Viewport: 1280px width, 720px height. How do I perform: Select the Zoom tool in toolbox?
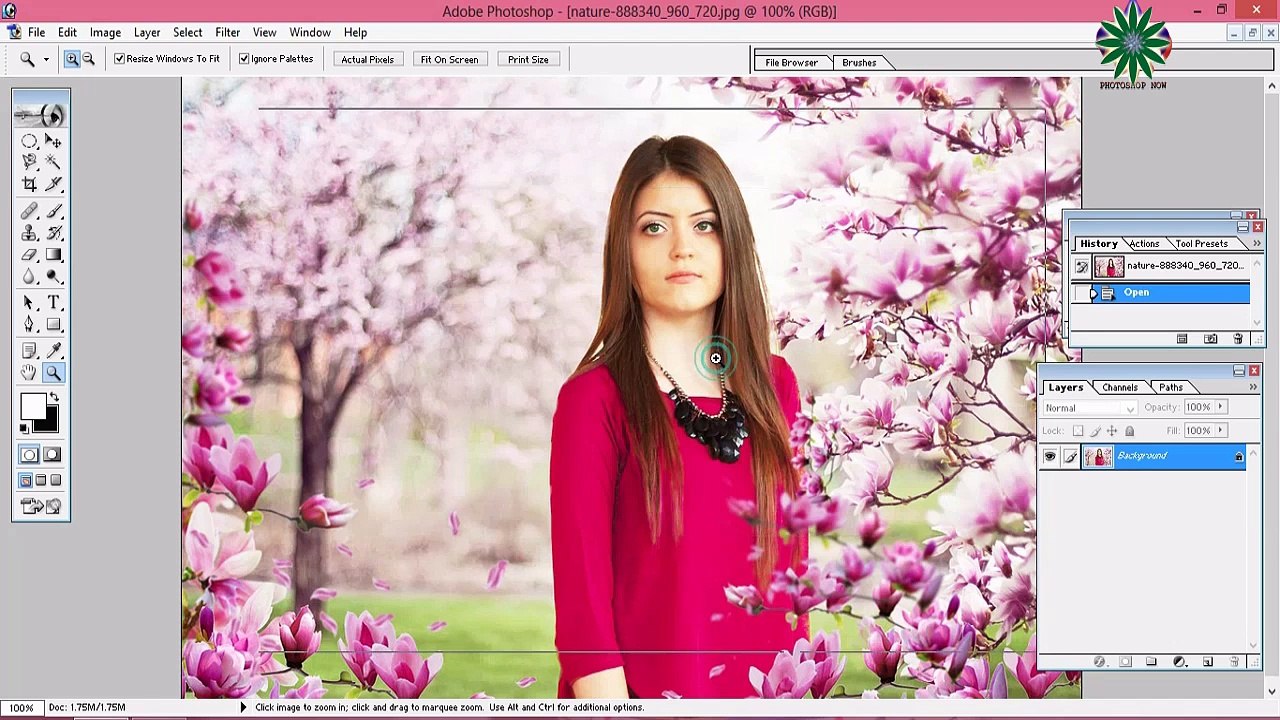pyautogui.click(x=53, y=372)
